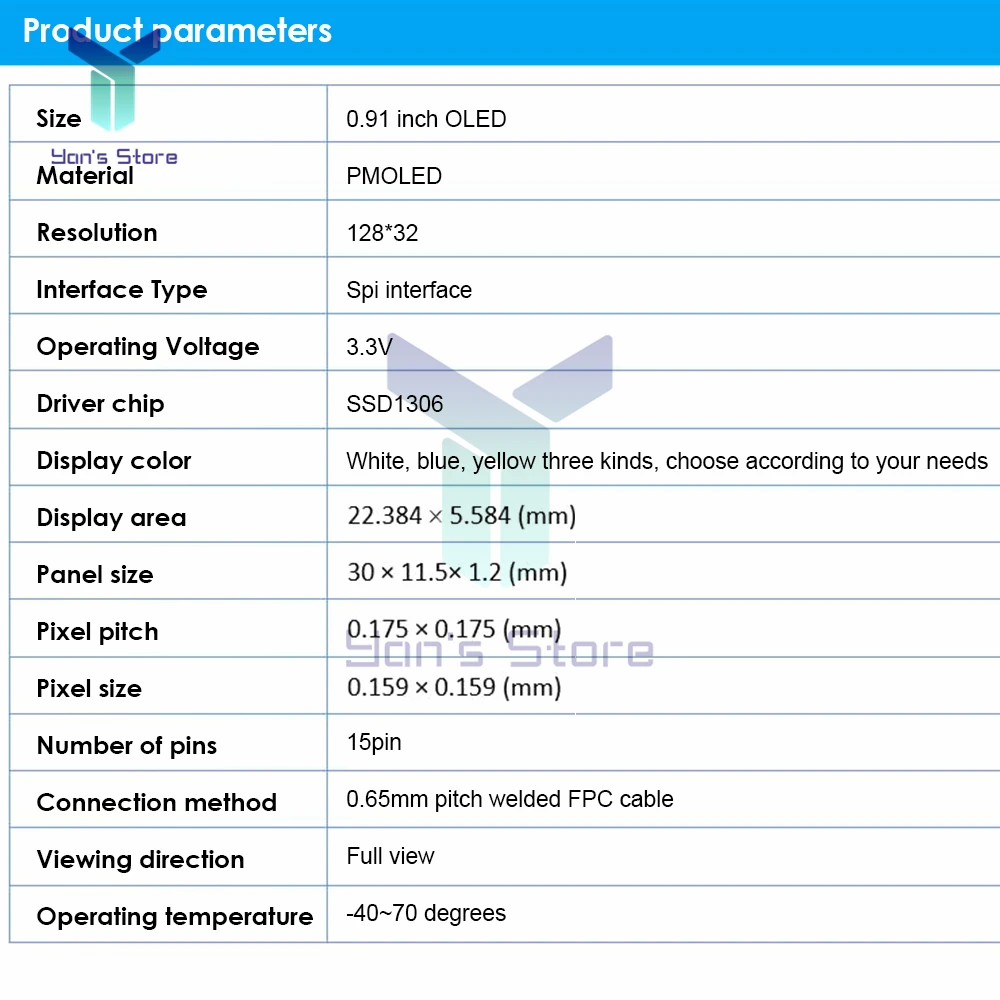The height and width of the screenshot is (1000, 1000).
Task: Click the '30 × 11.5× 1.2 (mm)' value
Action: click(x=457, y=573)
